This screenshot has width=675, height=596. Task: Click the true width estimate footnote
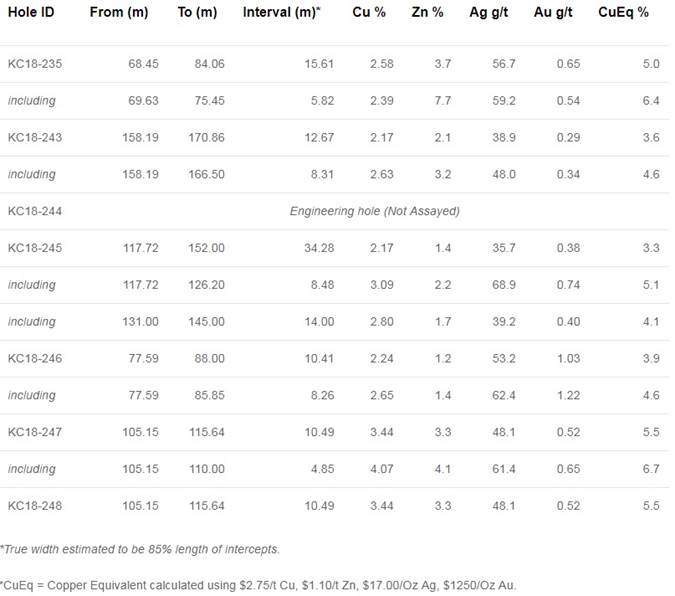[x=140, y=549]
